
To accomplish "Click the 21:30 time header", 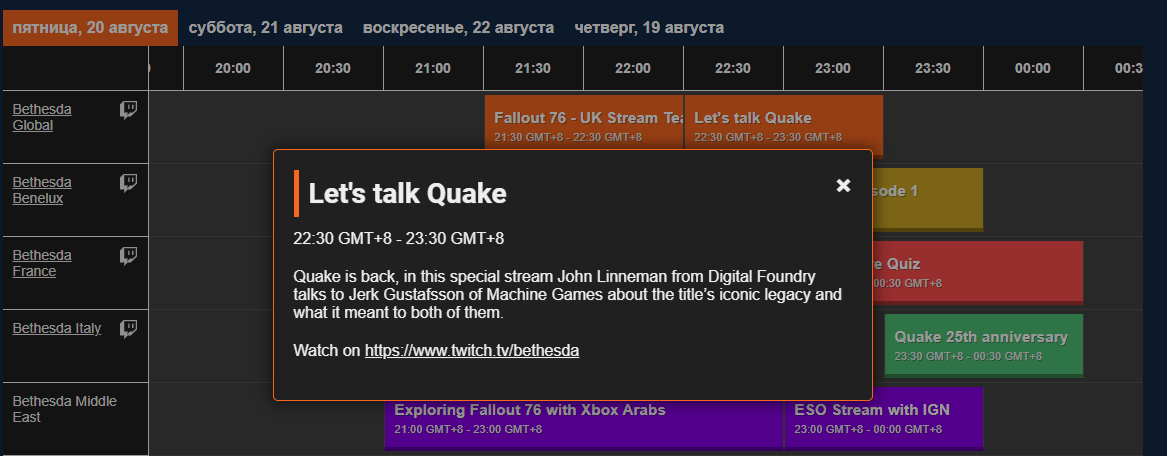I will (x=533, y=68).
